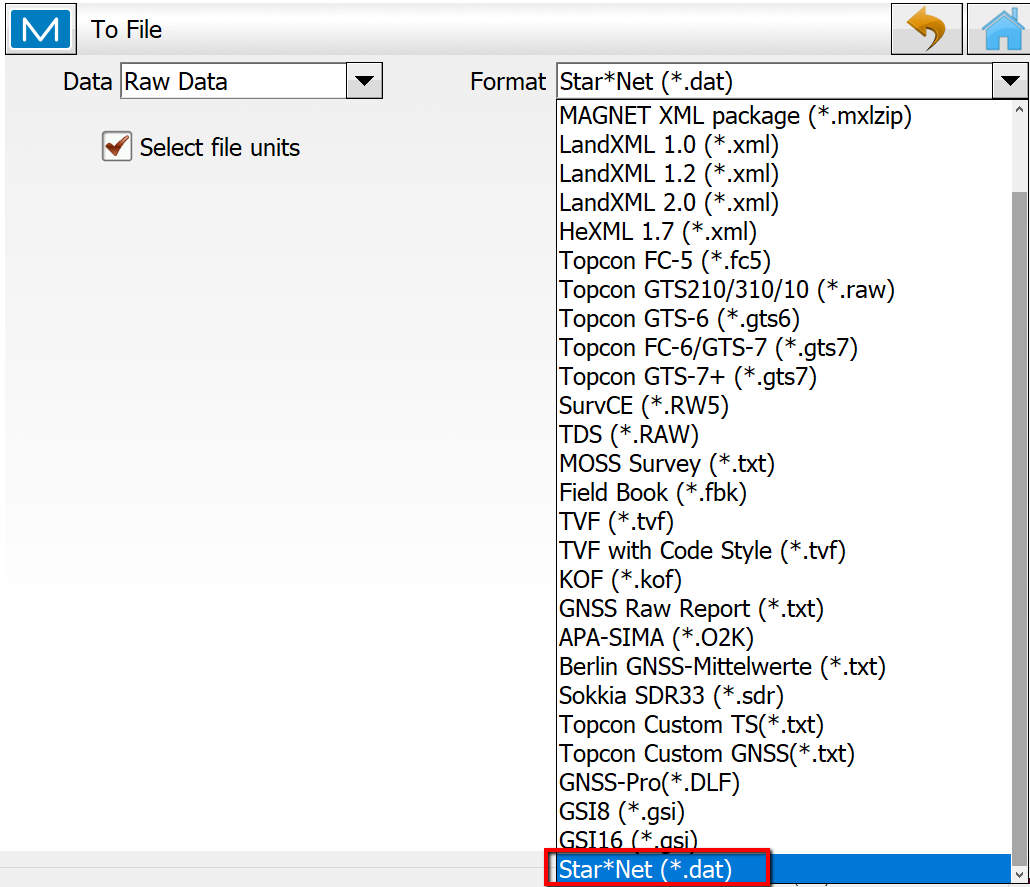Viewport: 1030px width, 887px height.
Task: Select MAGNET XML package (*.mxlzip) format
Action: coord(735,115)
